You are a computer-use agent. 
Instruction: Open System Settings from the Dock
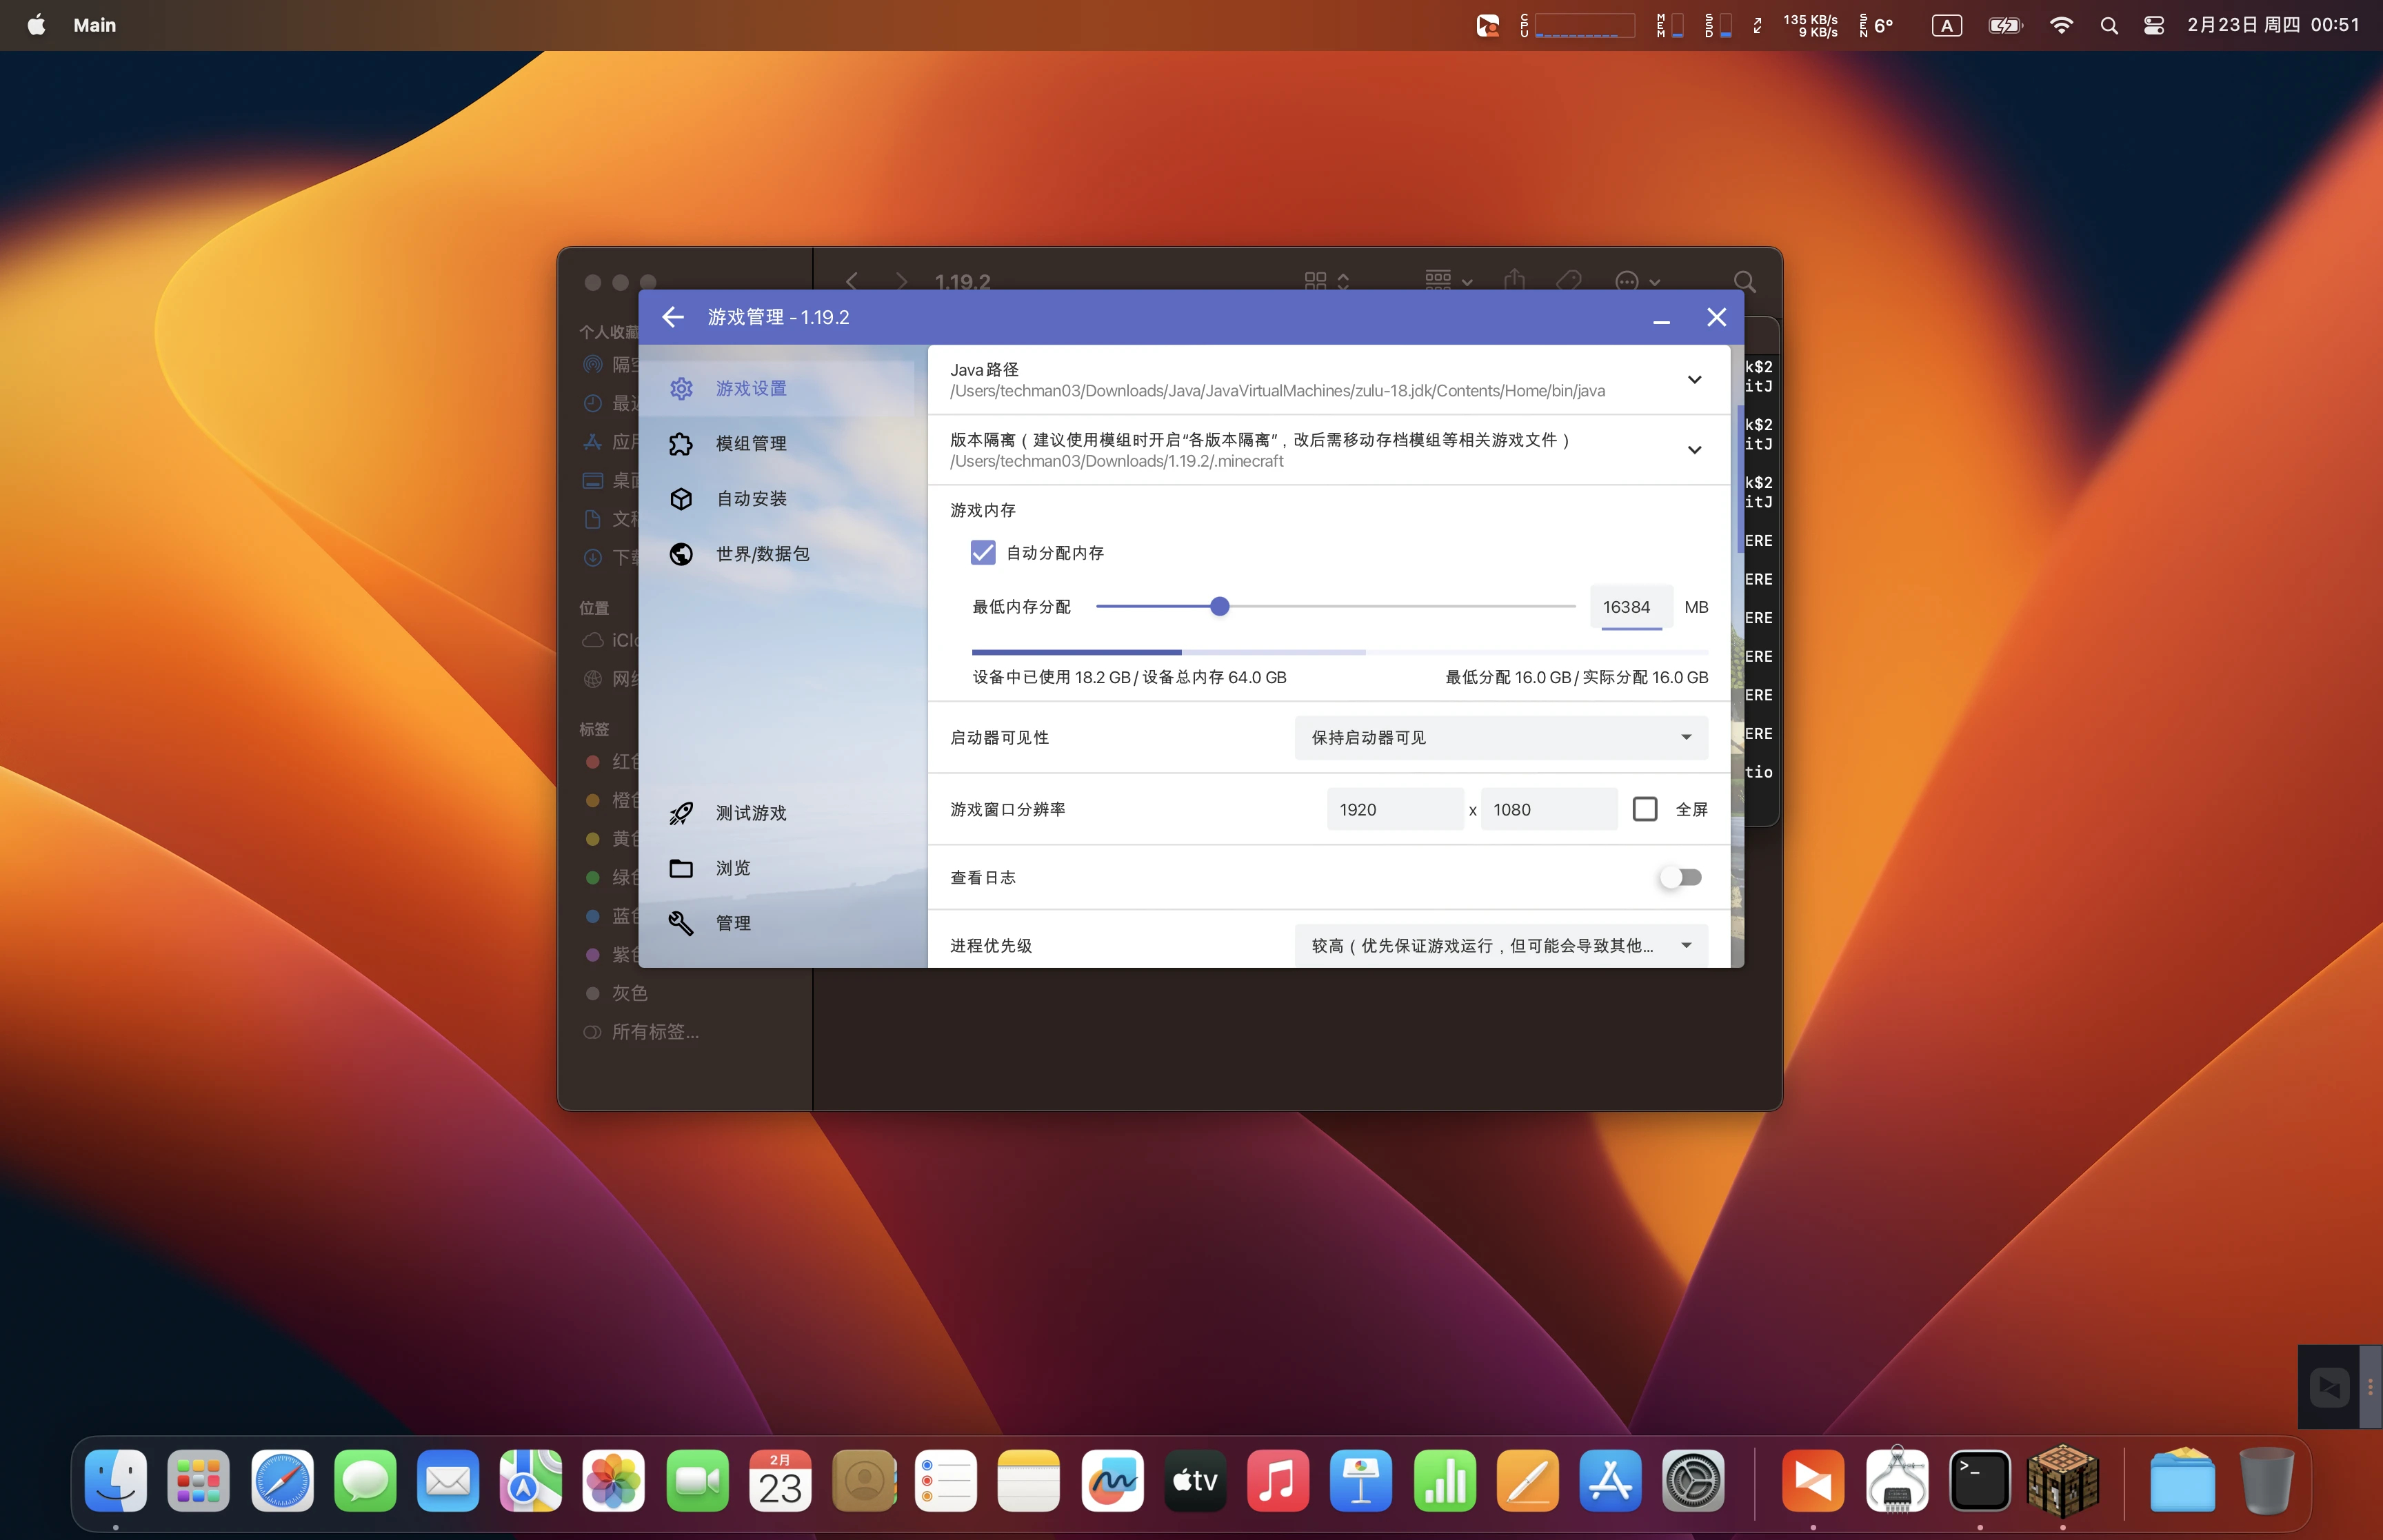click(1693, 1480)
